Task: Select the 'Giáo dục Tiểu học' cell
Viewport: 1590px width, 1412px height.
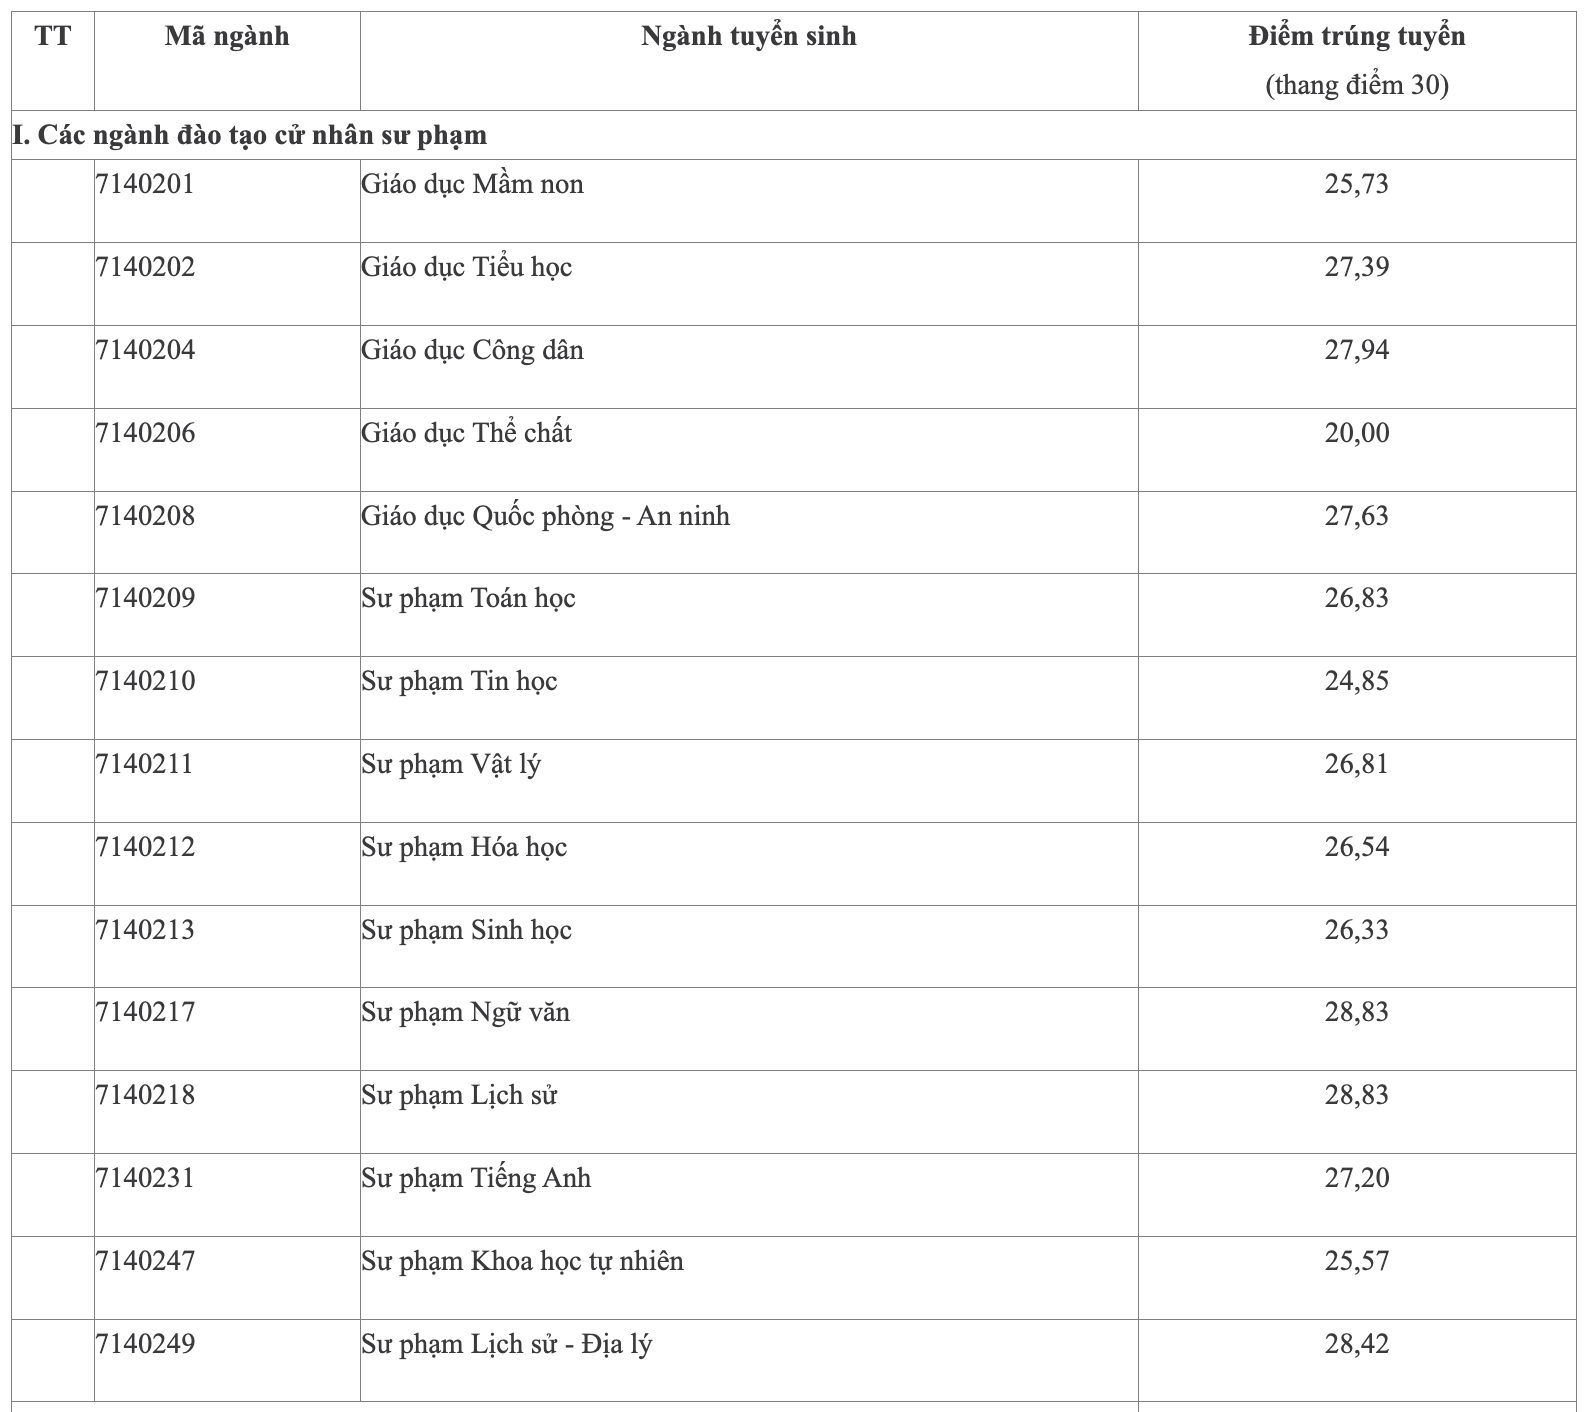Action: 467,268
